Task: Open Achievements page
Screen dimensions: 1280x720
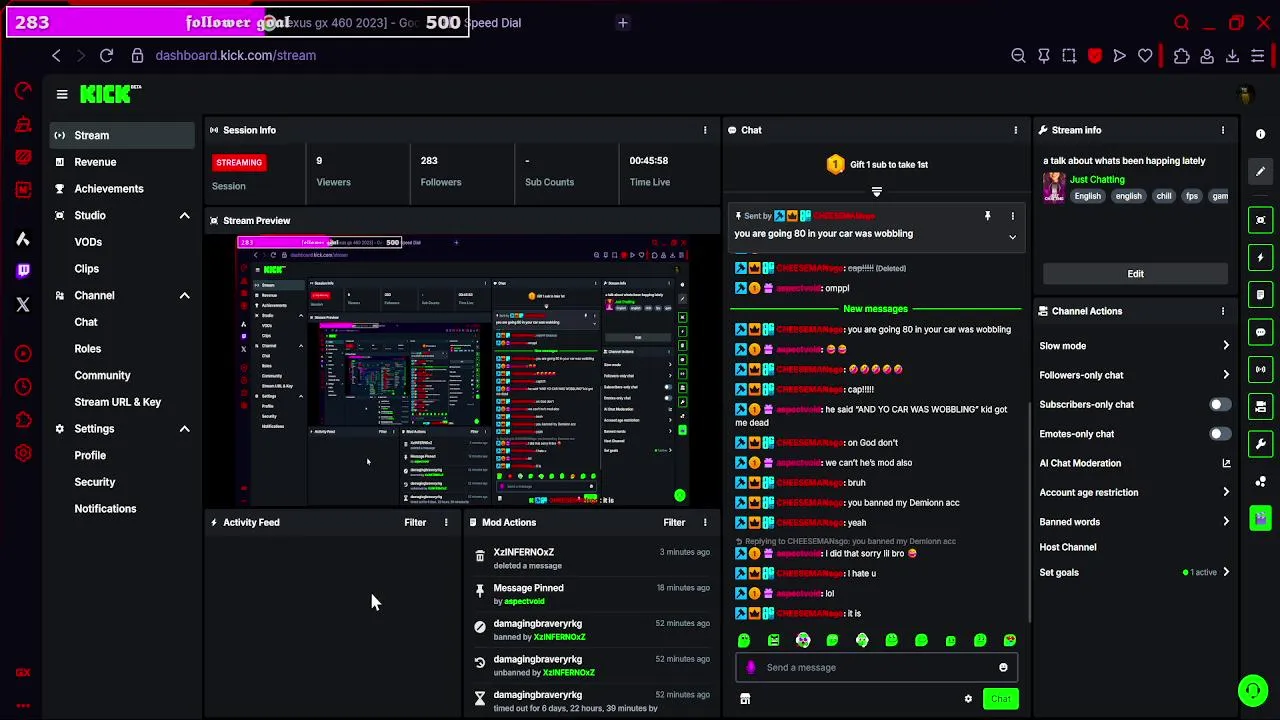Action: [109, 189]
